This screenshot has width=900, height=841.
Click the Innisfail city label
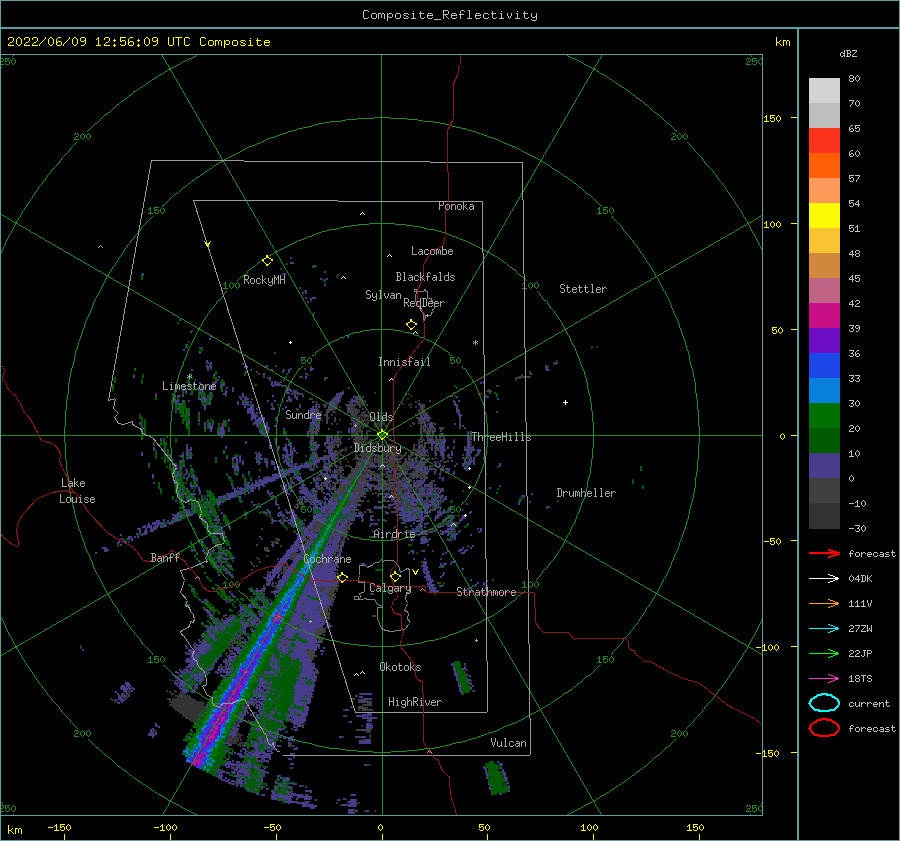point(404,362)
